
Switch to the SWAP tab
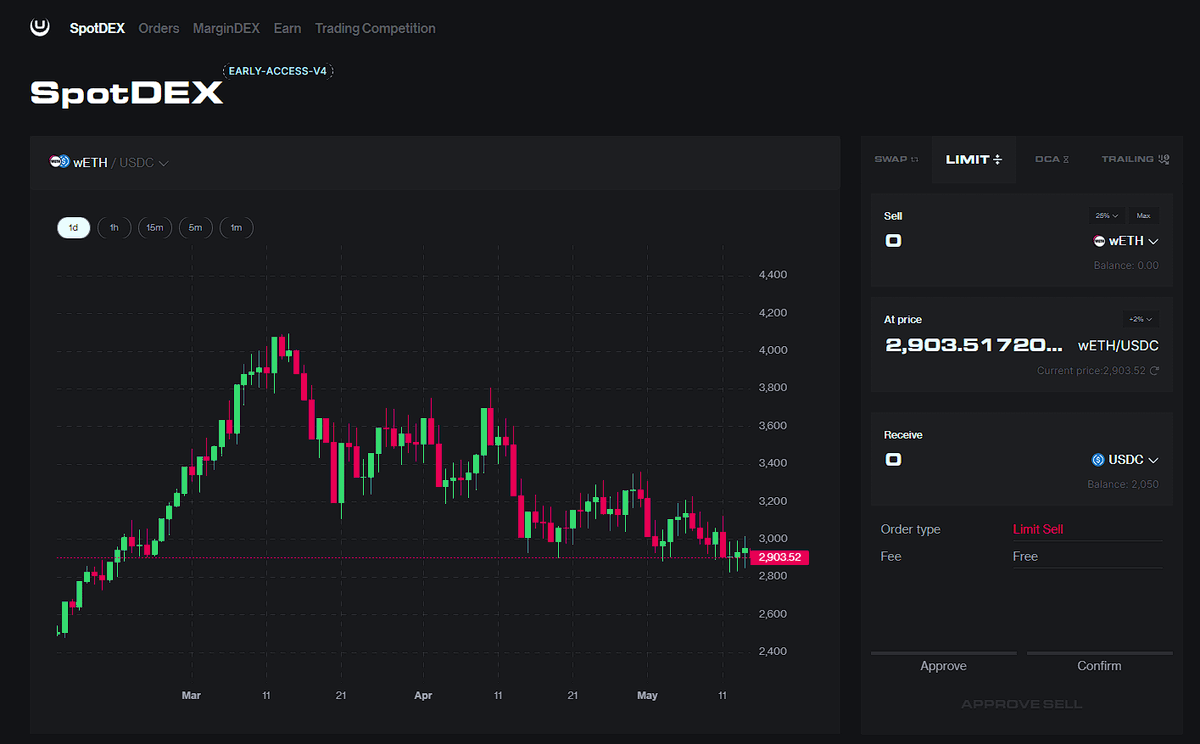click(x=896, y=159)
